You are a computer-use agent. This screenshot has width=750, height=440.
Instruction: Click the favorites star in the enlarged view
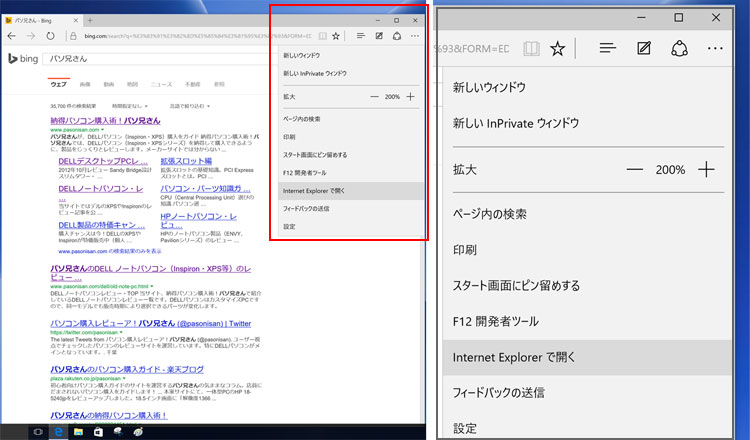557,48
